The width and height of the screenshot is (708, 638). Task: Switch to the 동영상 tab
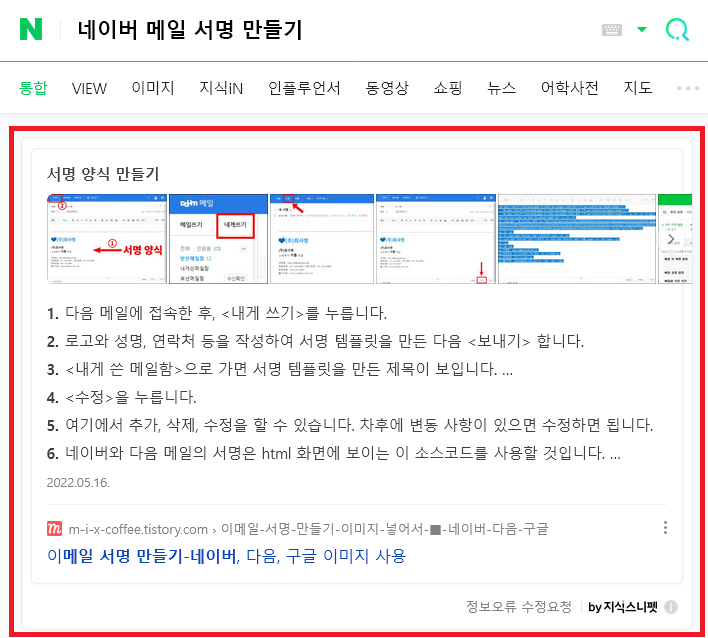pos(387,88)
